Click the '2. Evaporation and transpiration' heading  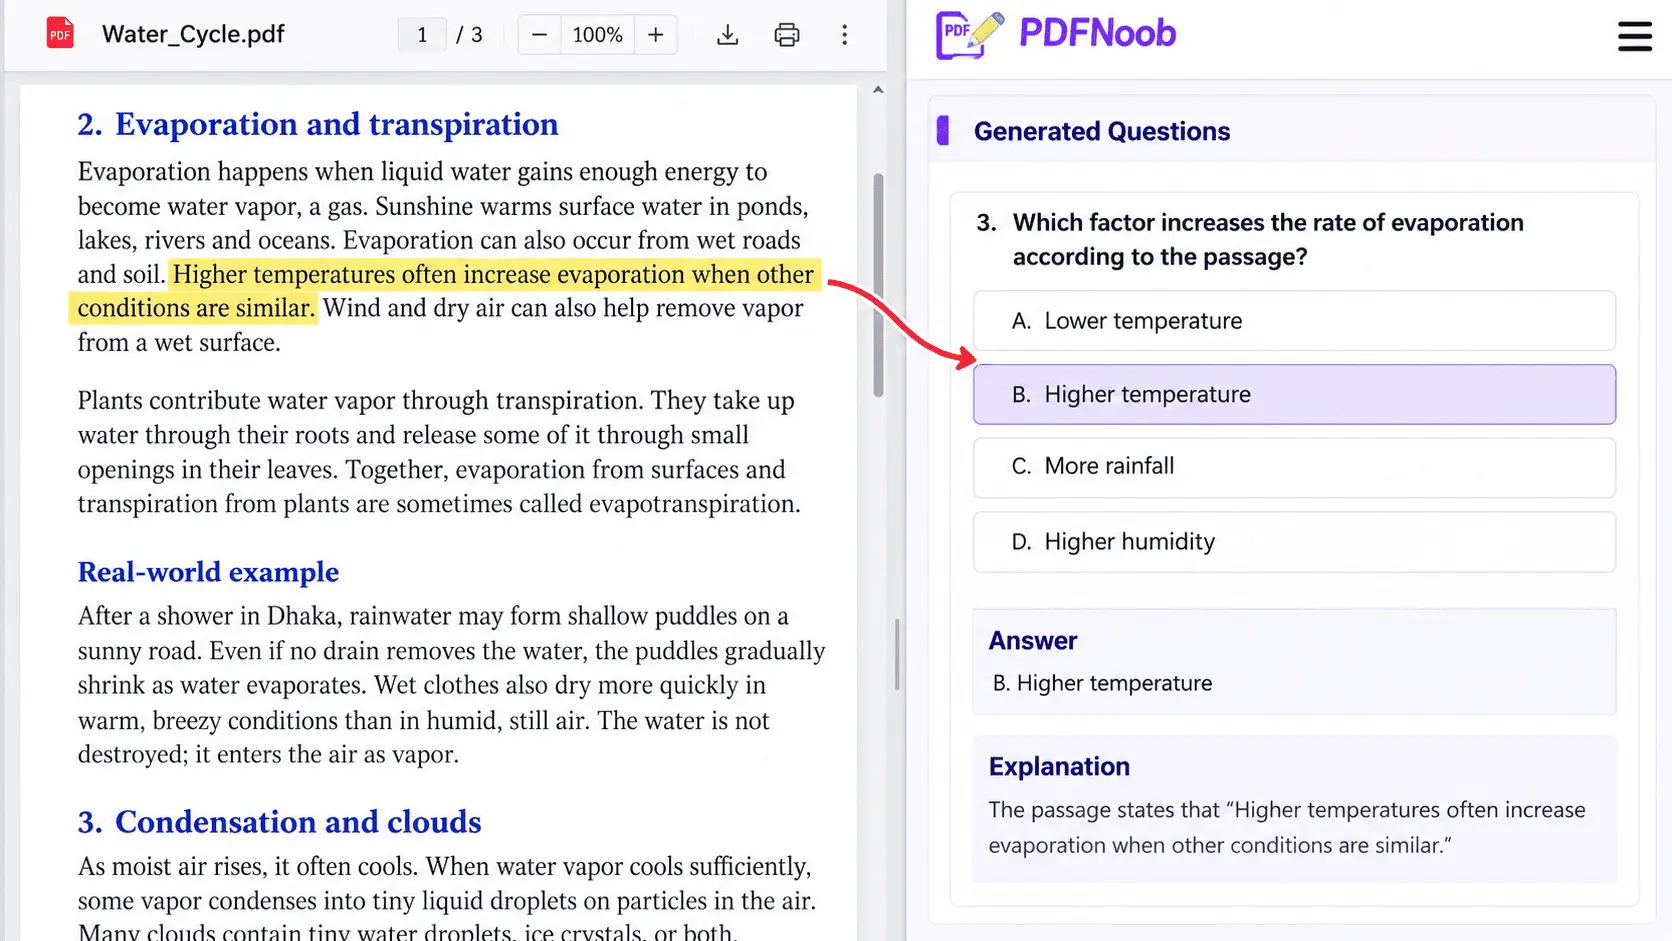coord(318,124)
